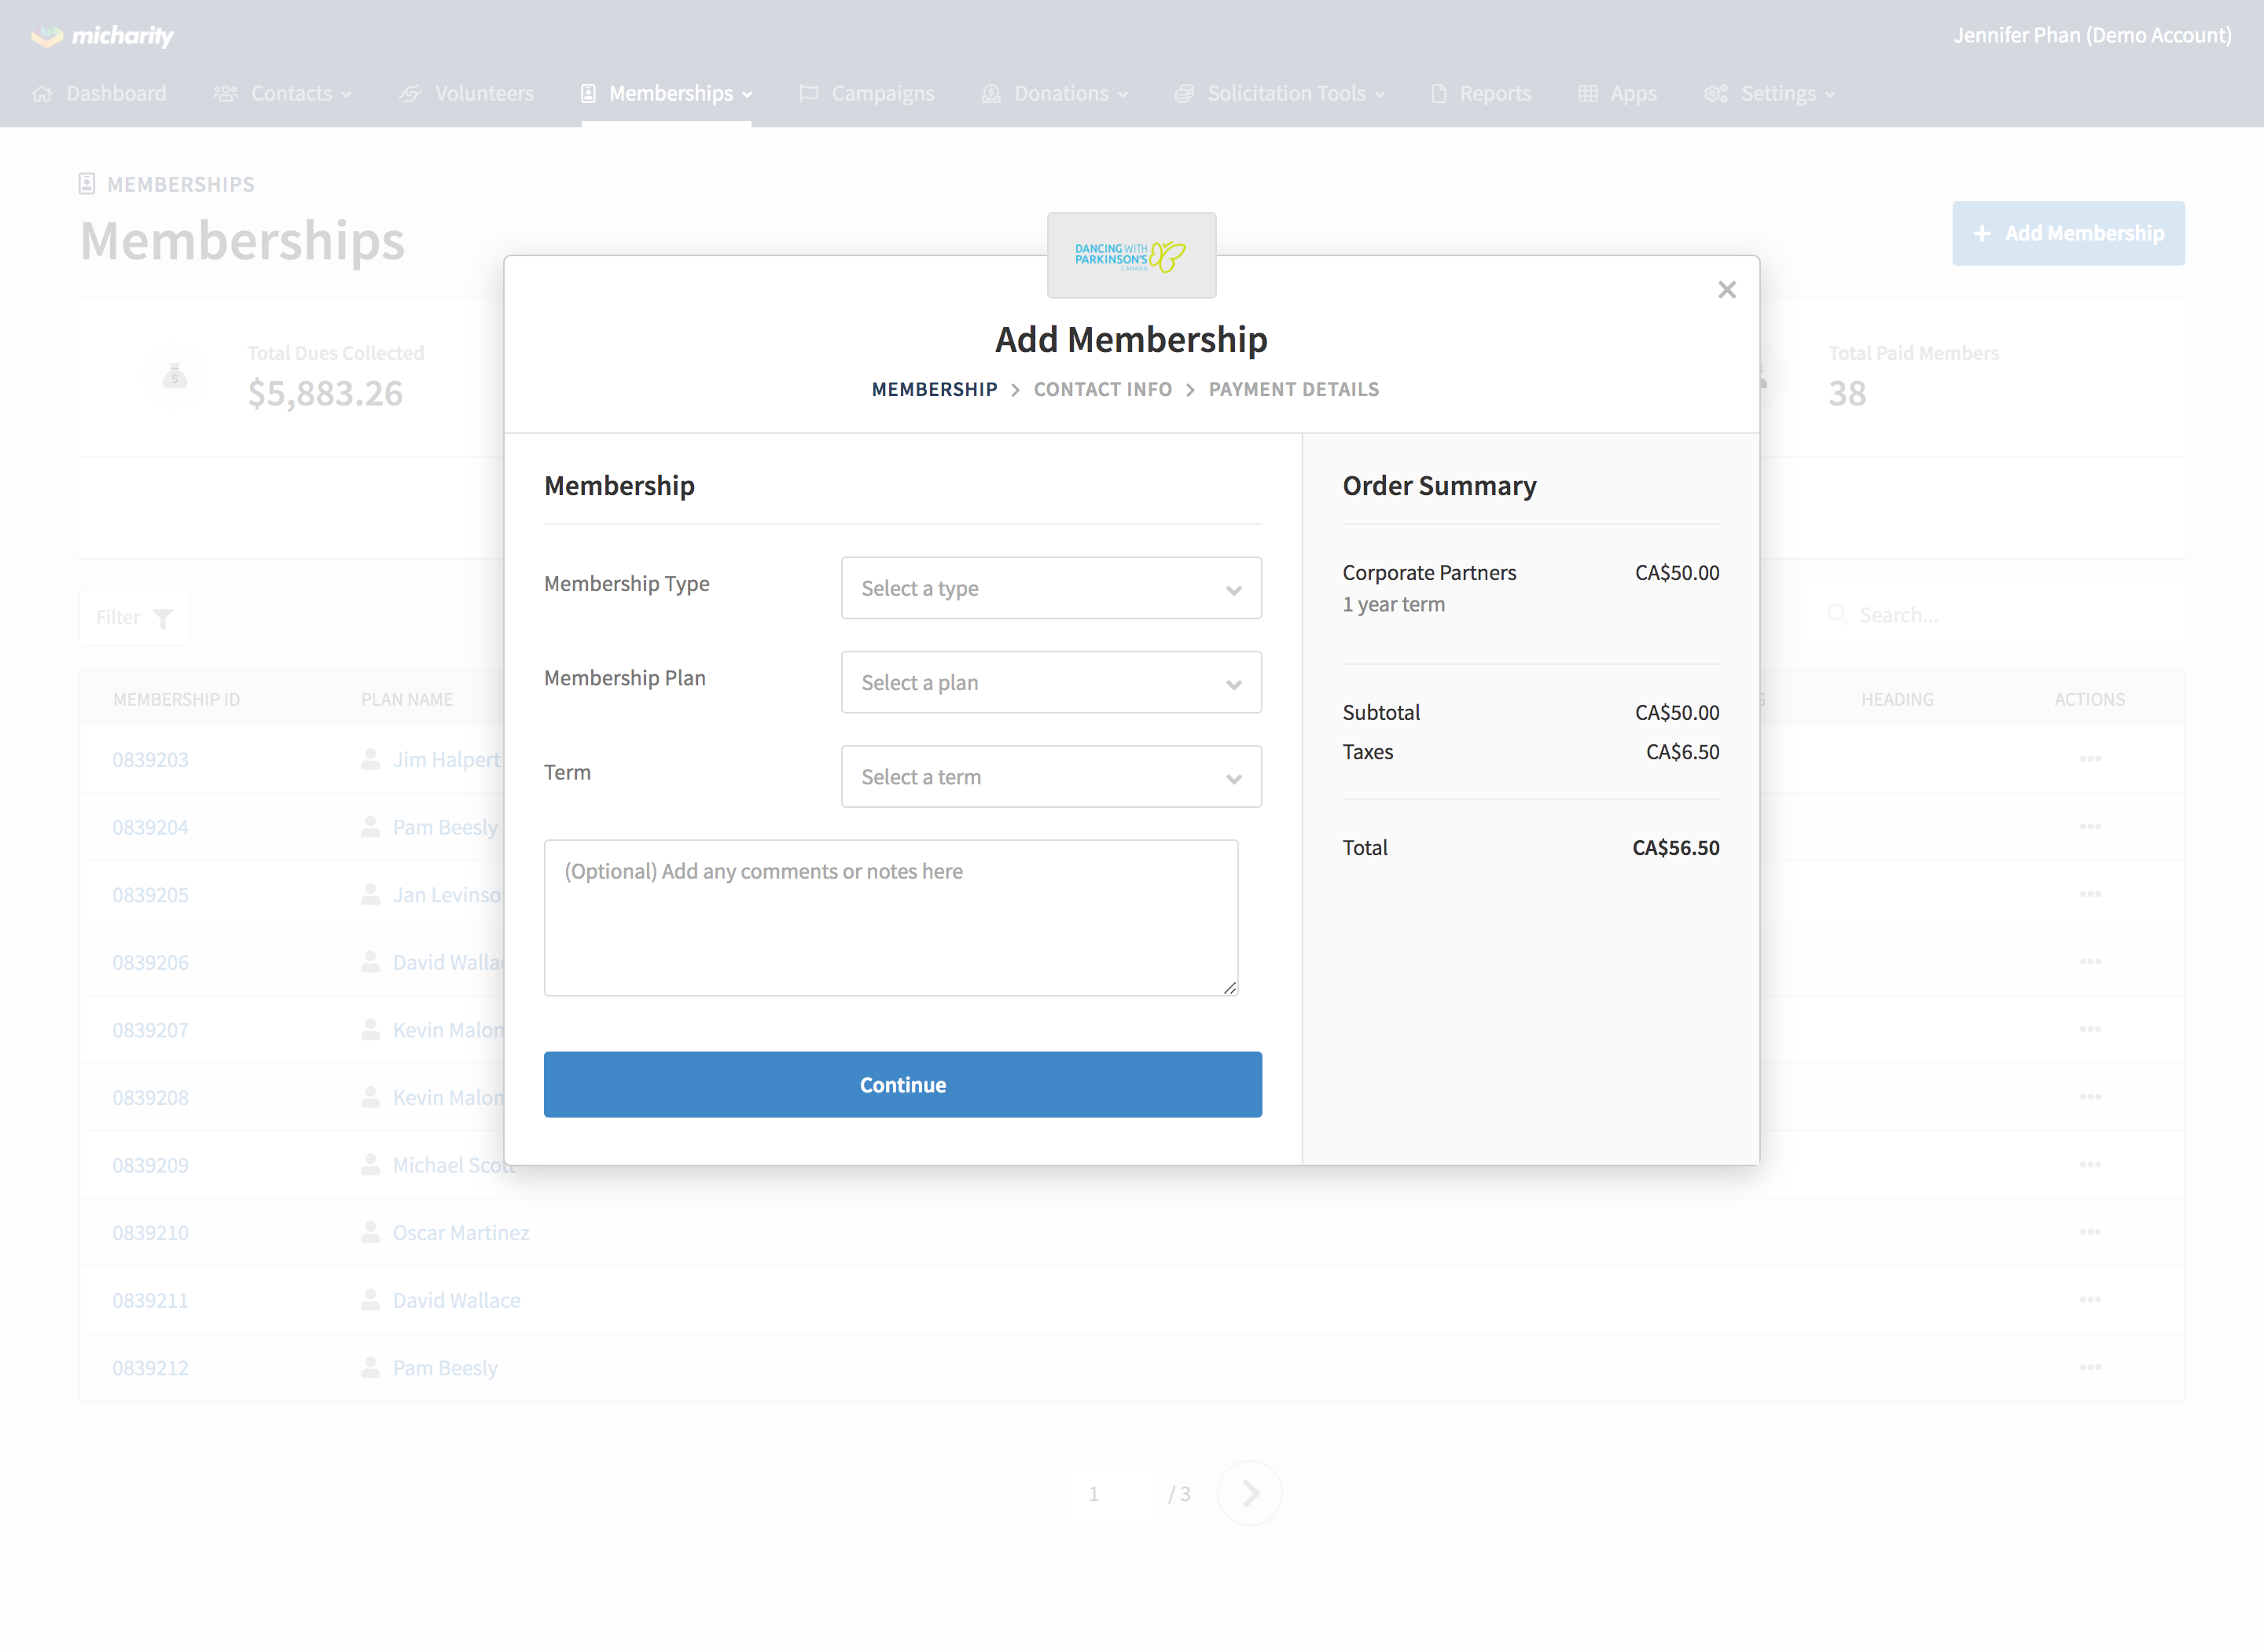Open actions menu for membership 0839204
Image resolution: width=2264 pixels, height=1652 pixels.
[x=2090, y=827]
